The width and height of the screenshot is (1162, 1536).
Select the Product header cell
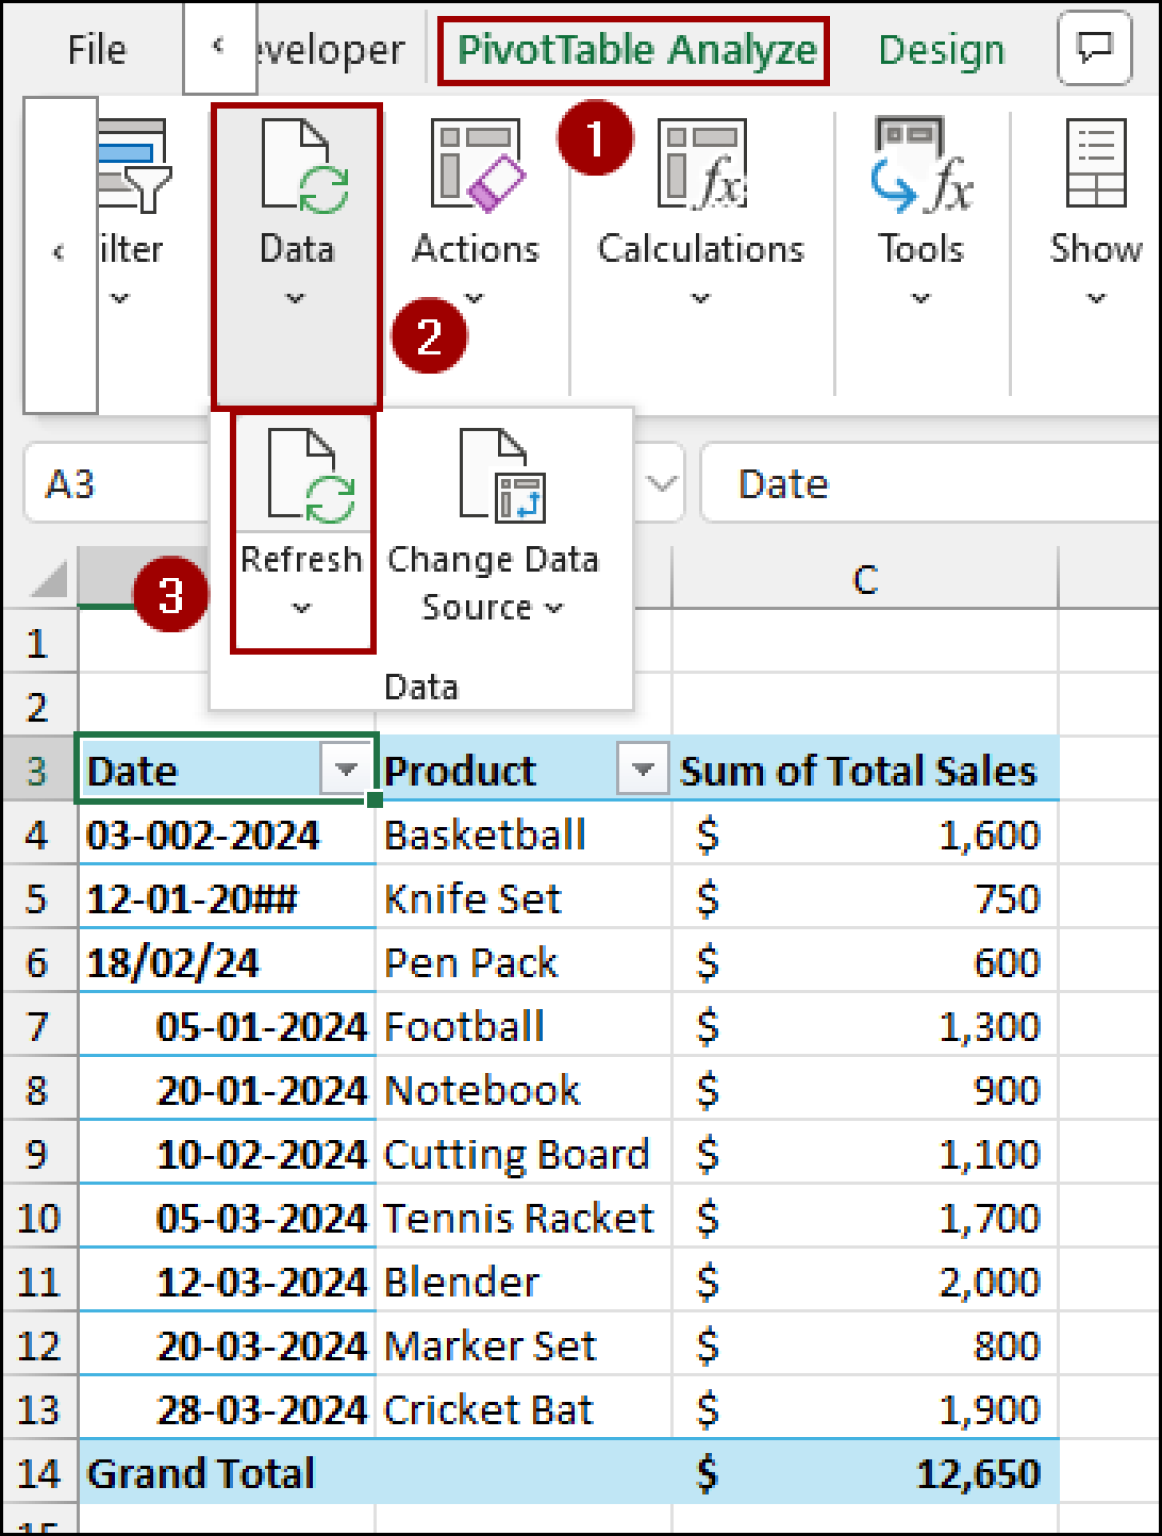click(x=524, y=769)
